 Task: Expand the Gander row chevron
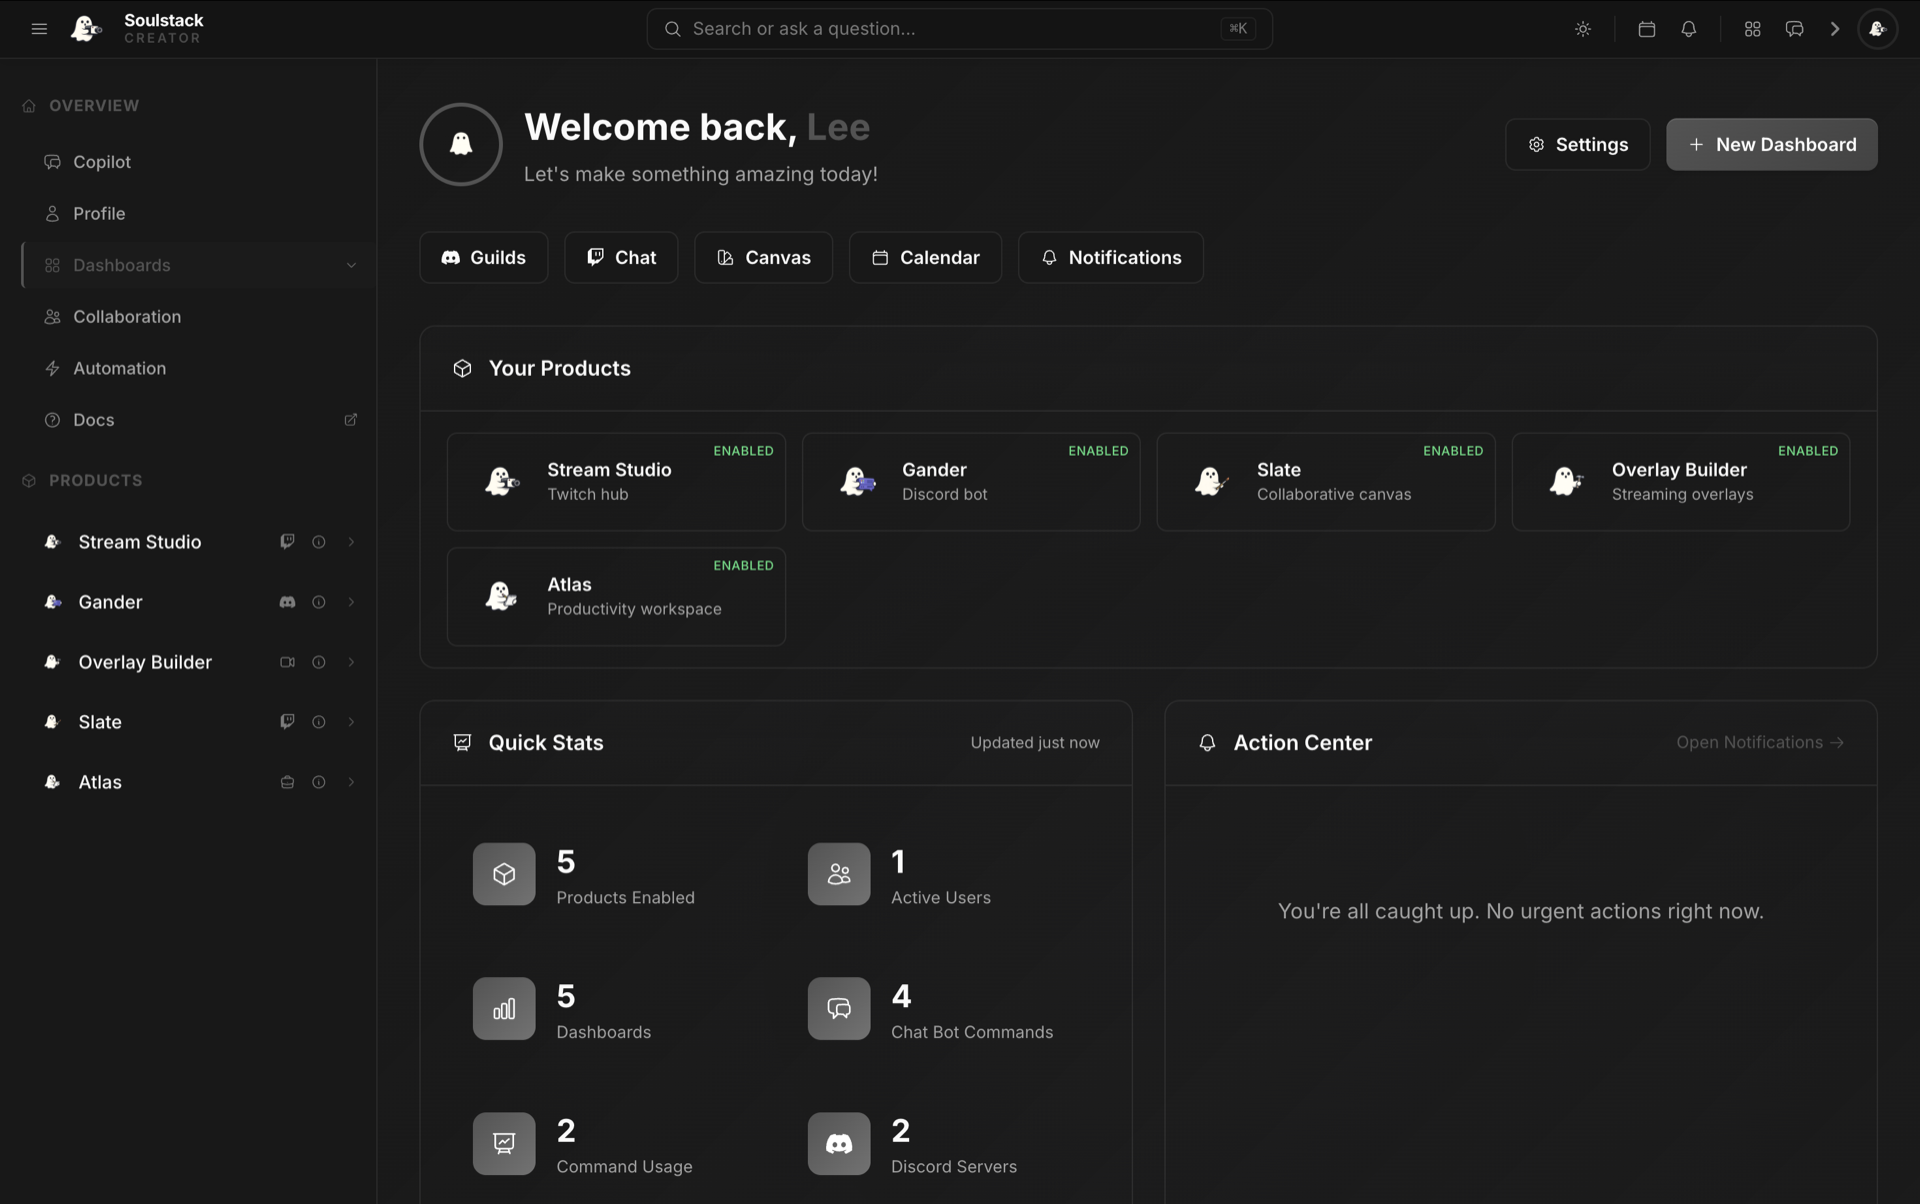click(x=351, y=602)
